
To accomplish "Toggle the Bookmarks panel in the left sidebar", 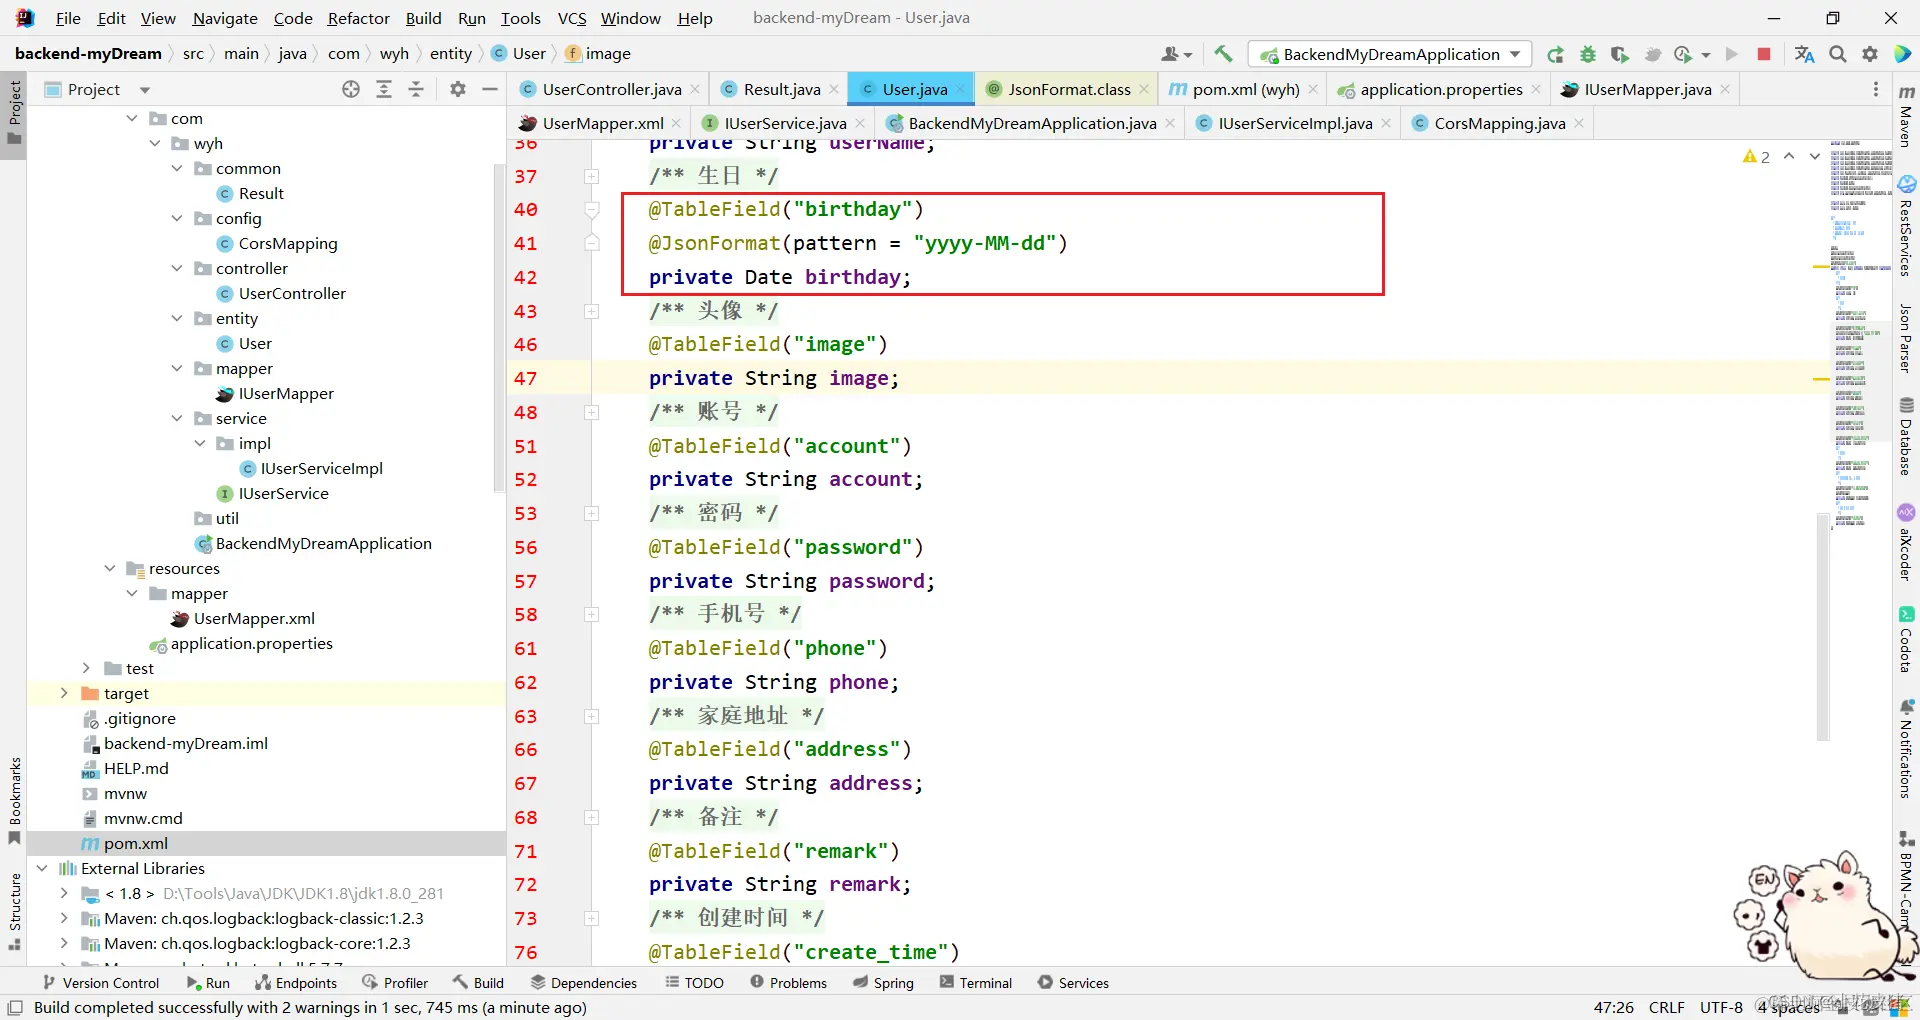I will point(14,800).
